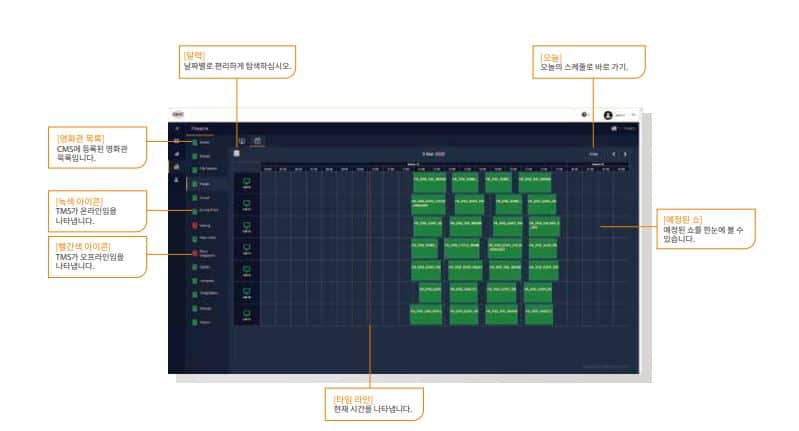Click the orange current-time line on timeline

click(x=370, y=250)
